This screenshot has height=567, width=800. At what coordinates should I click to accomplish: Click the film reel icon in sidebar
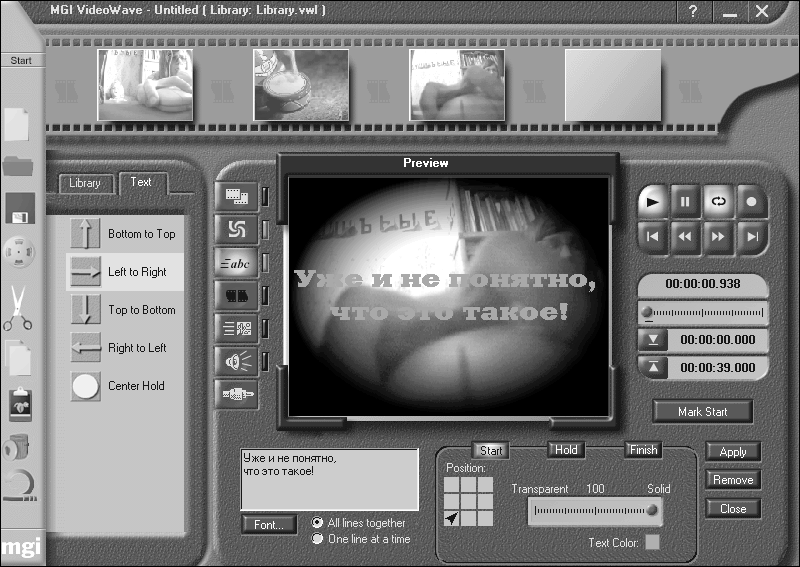19,252
